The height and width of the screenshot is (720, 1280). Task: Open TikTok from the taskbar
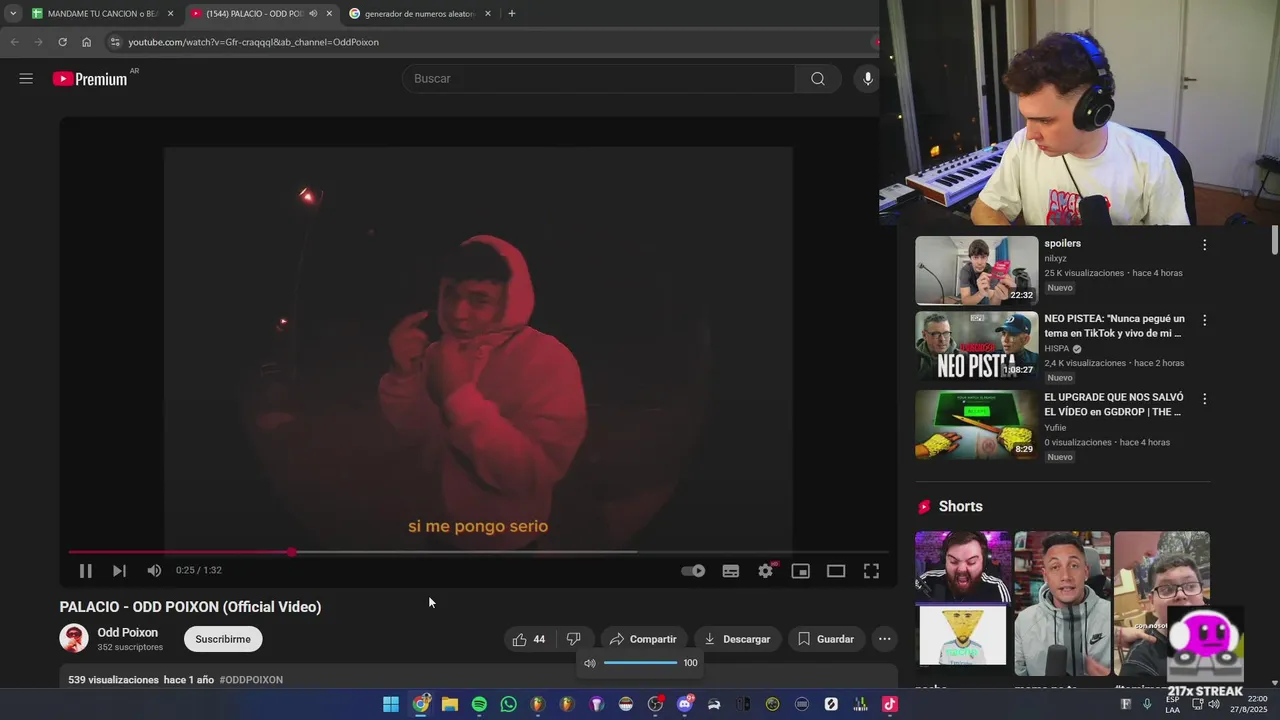[x=889, y=704]
